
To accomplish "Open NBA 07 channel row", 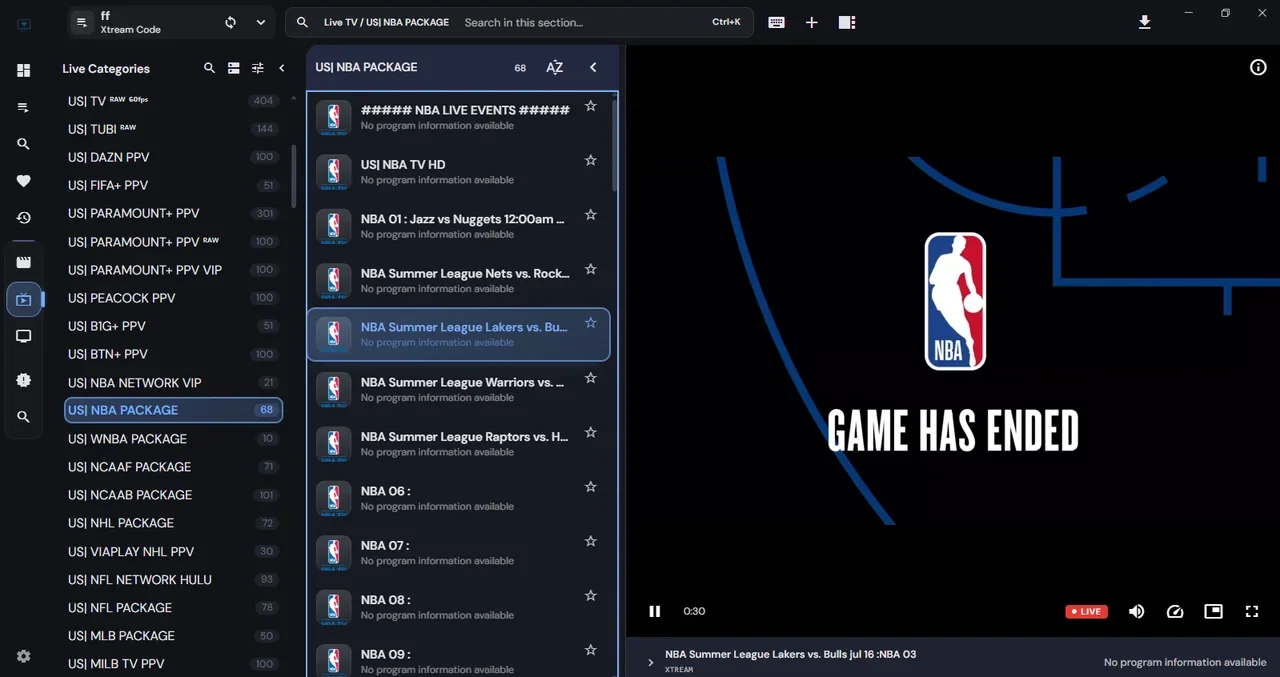I will click(458, 552).
